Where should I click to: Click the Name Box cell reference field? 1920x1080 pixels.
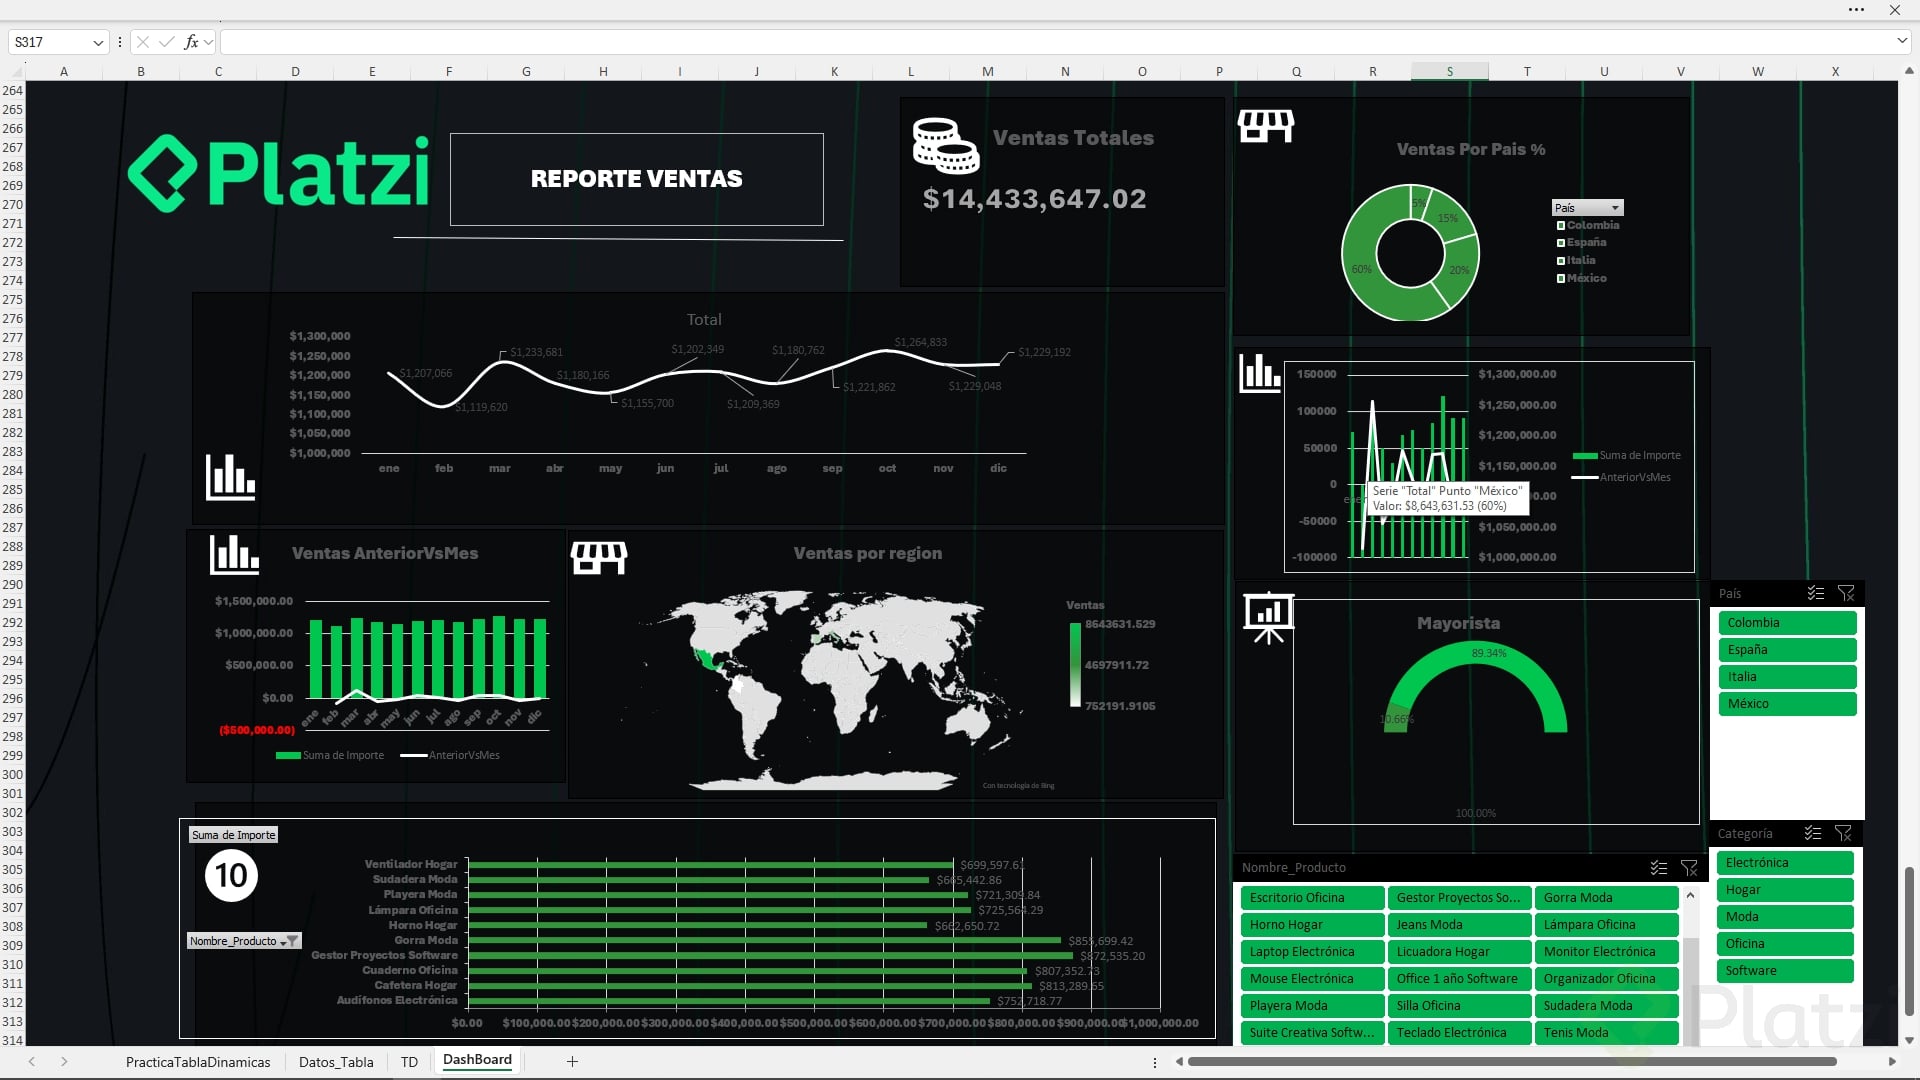click(x=50, y=42)
